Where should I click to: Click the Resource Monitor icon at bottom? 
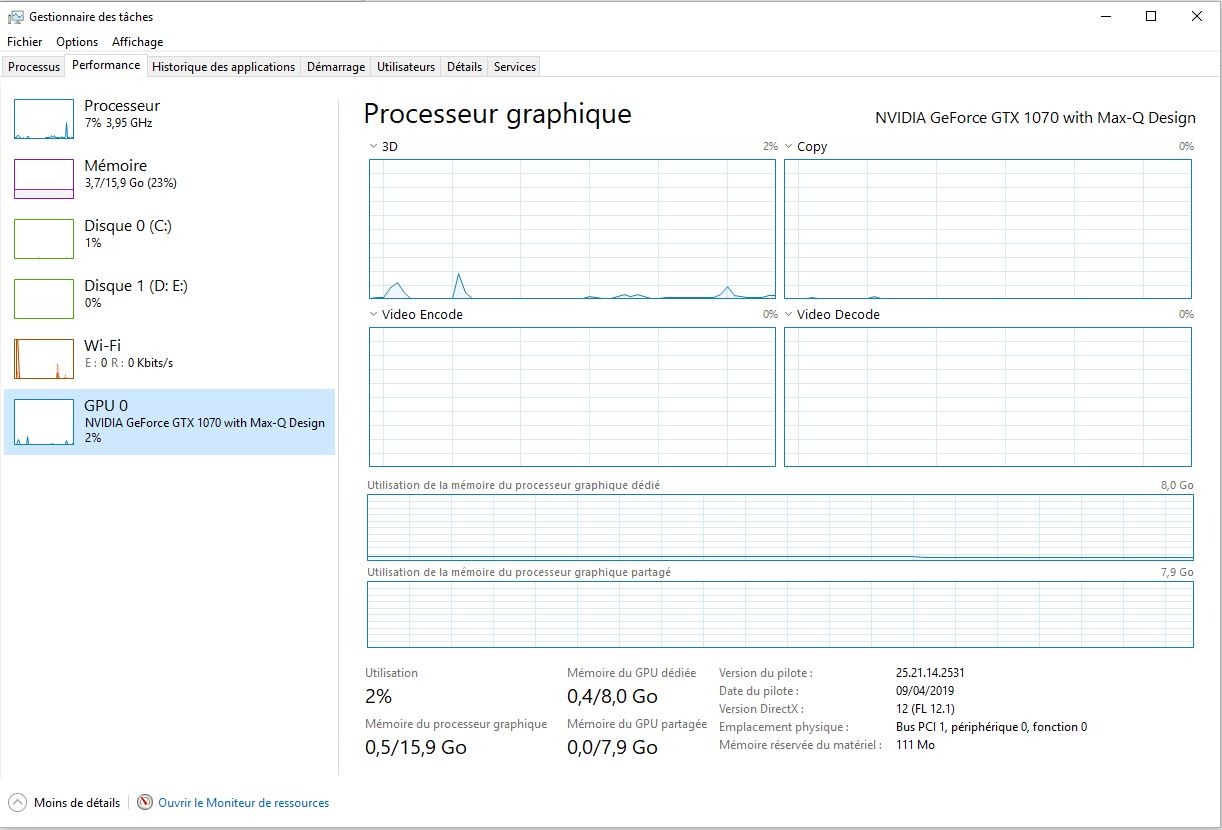pyautogui.click(x=145, y=802)
